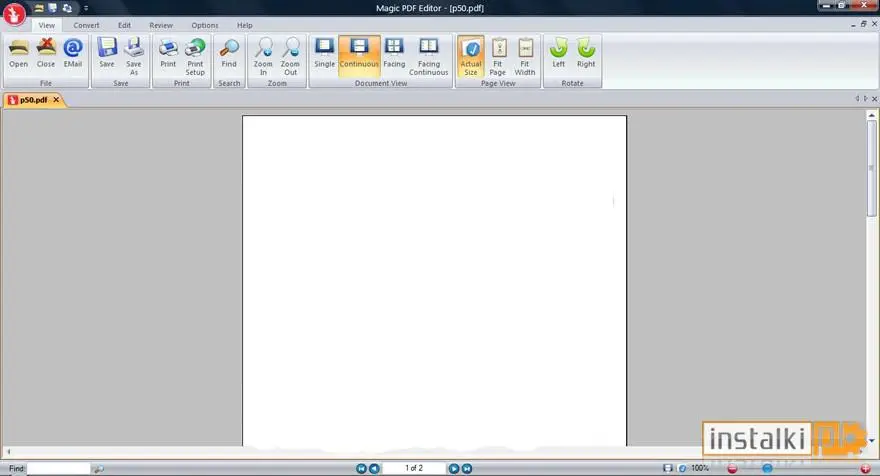Switch to Facing document view
Screen dimensions: 880x476
(x=394, y=53)
